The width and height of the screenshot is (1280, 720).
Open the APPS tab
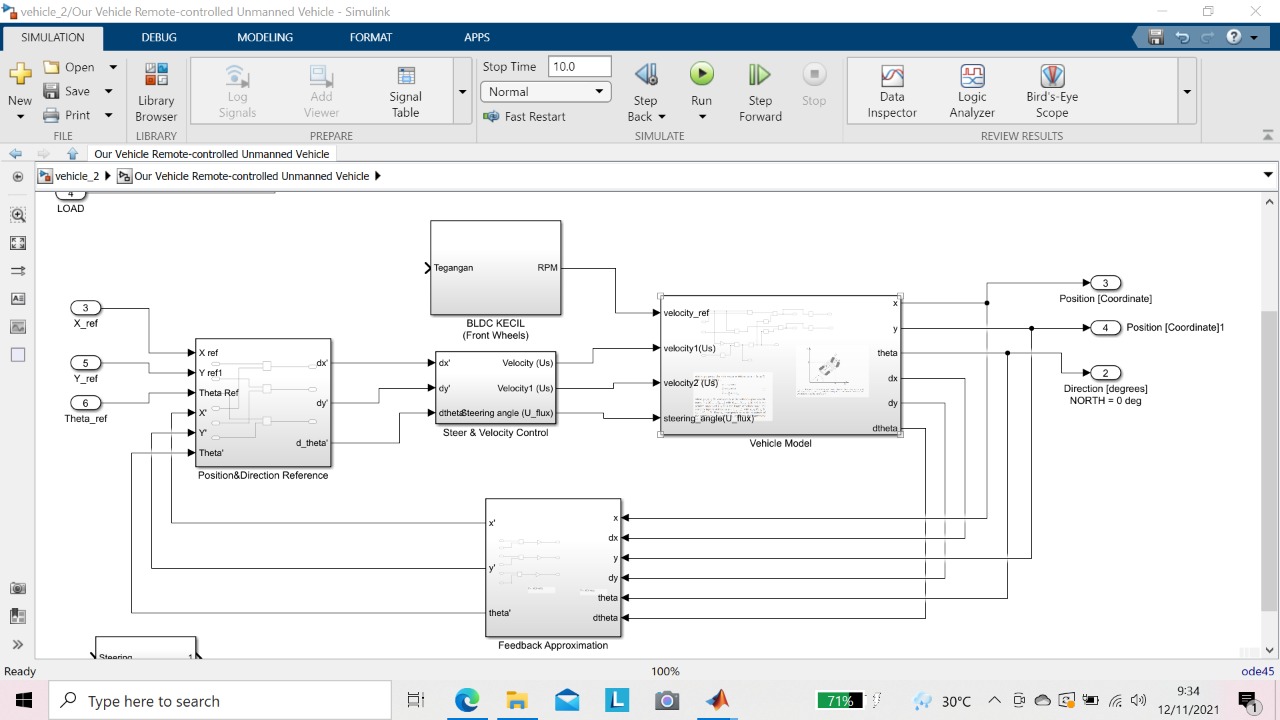pyautogui.click(x=477, y=37)
